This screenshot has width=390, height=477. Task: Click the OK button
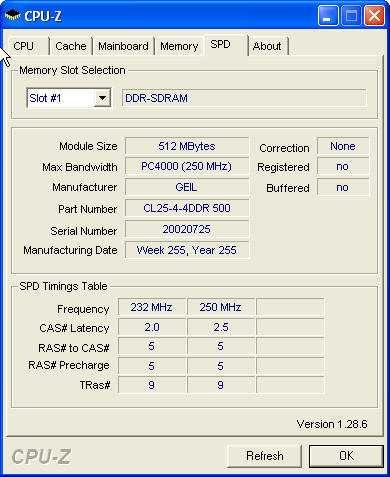click(346, 456)
